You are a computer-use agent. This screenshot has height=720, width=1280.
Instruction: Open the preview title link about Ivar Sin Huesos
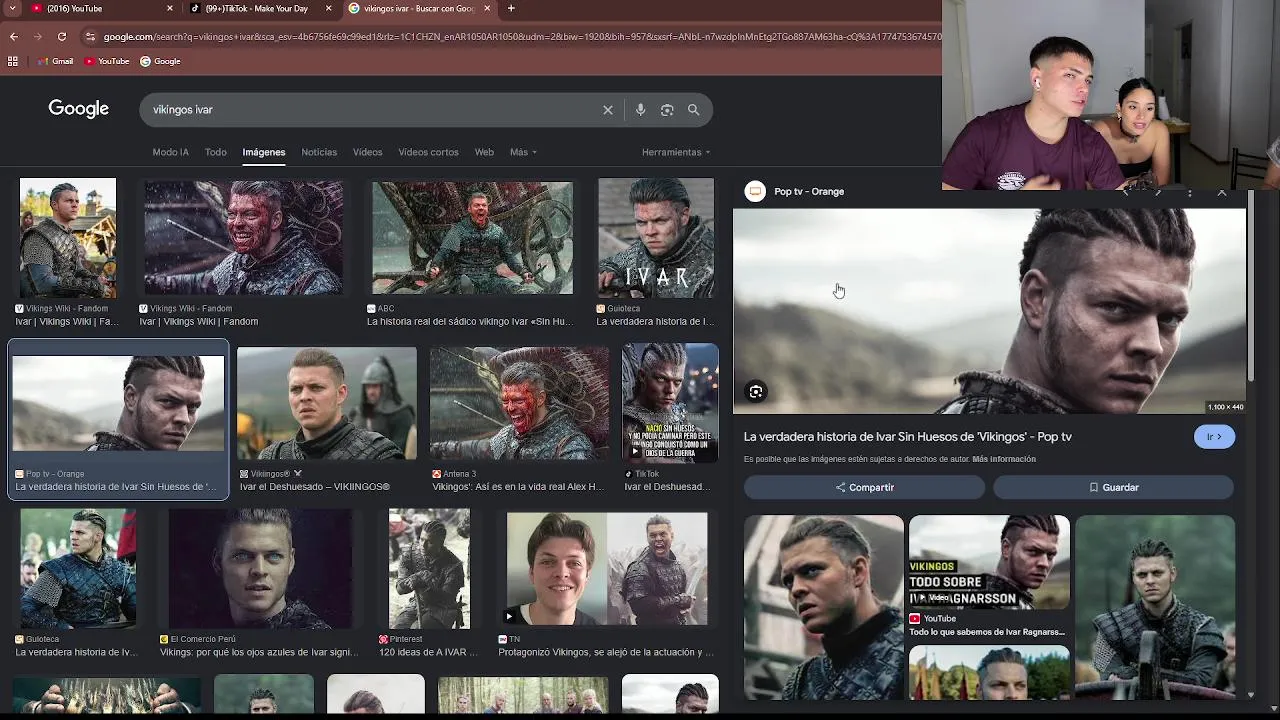tap(907, 437)
